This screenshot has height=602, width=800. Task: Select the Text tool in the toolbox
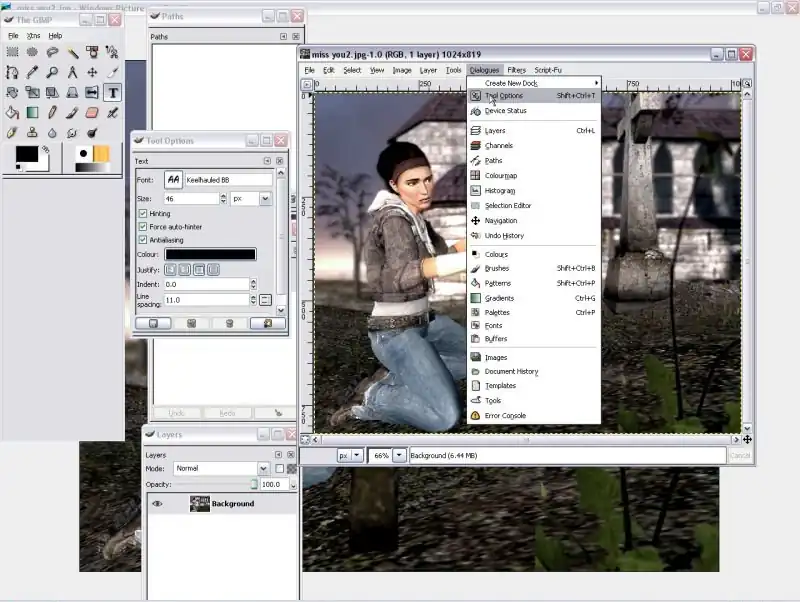113,92
